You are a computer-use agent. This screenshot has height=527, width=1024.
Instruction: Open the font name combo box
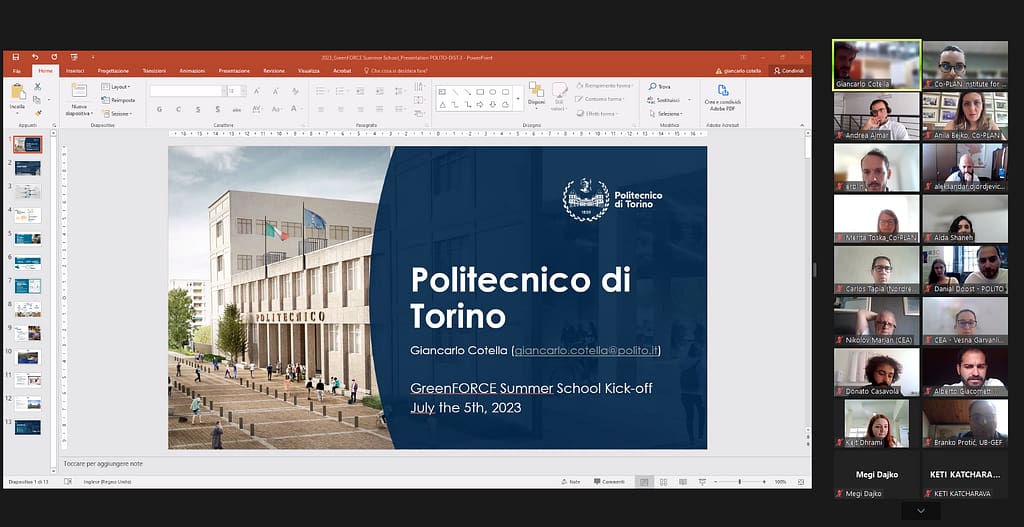[187, 91]
